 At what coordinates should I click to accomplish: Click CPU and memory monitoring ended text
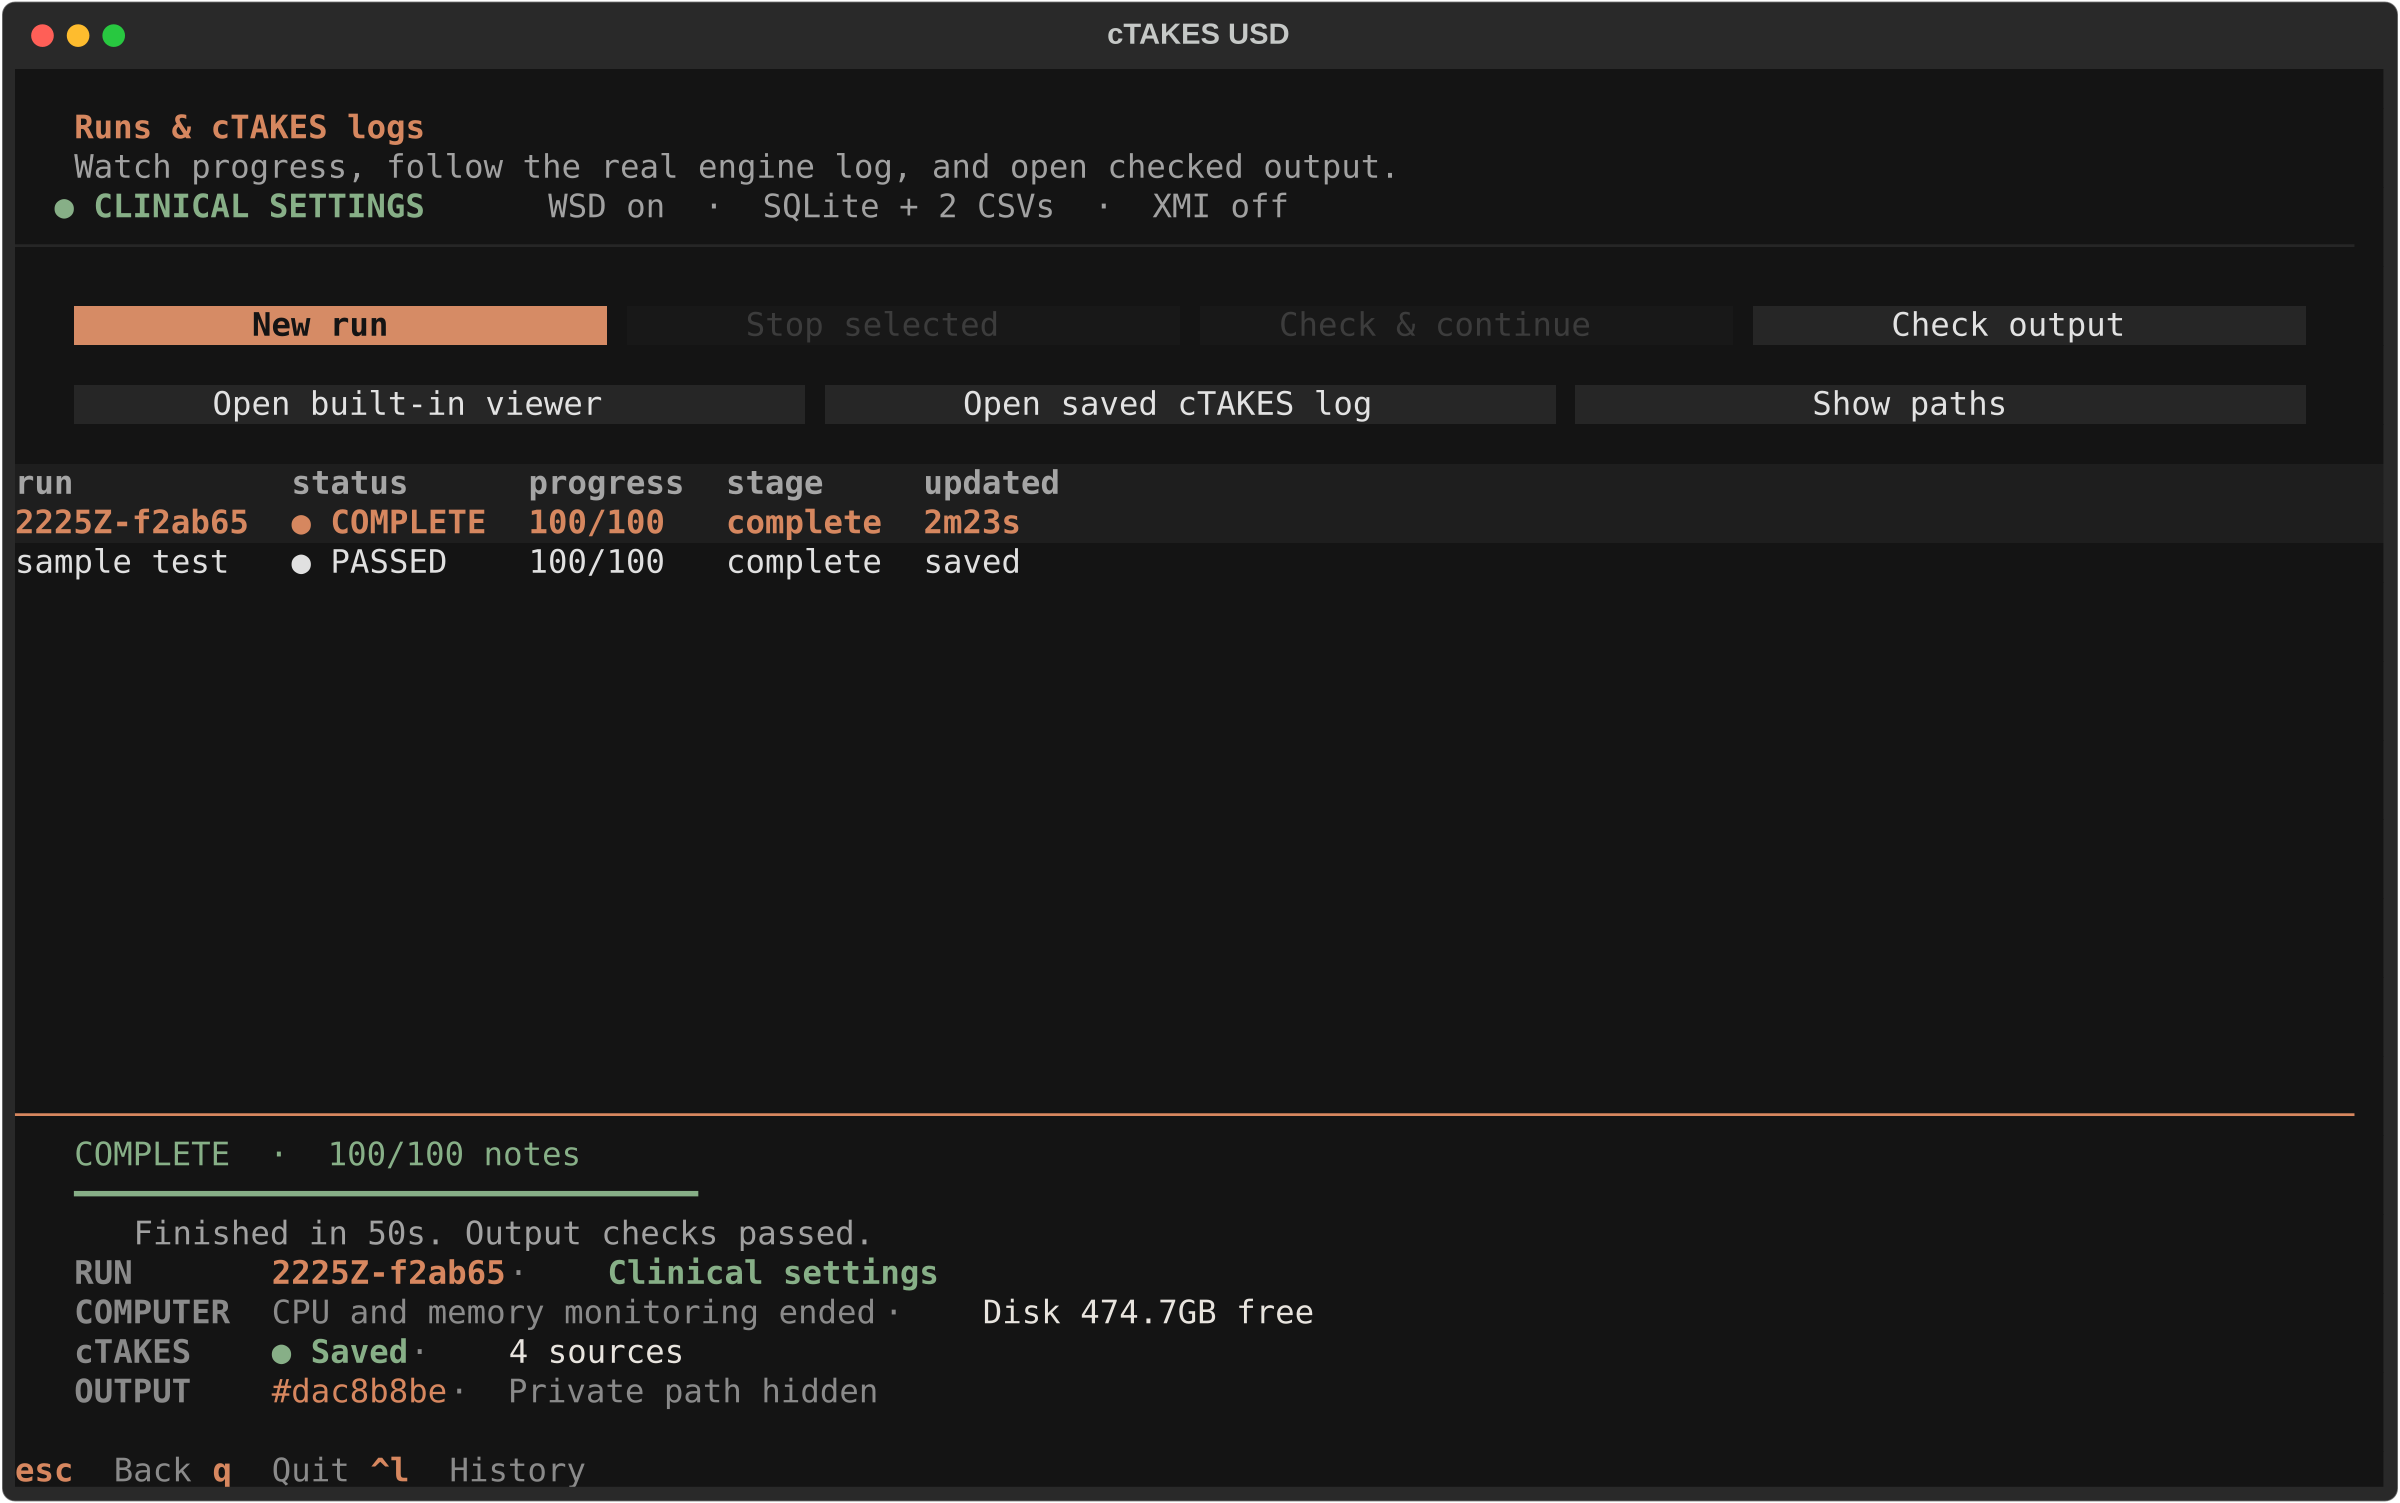(x=574, y=1313)
